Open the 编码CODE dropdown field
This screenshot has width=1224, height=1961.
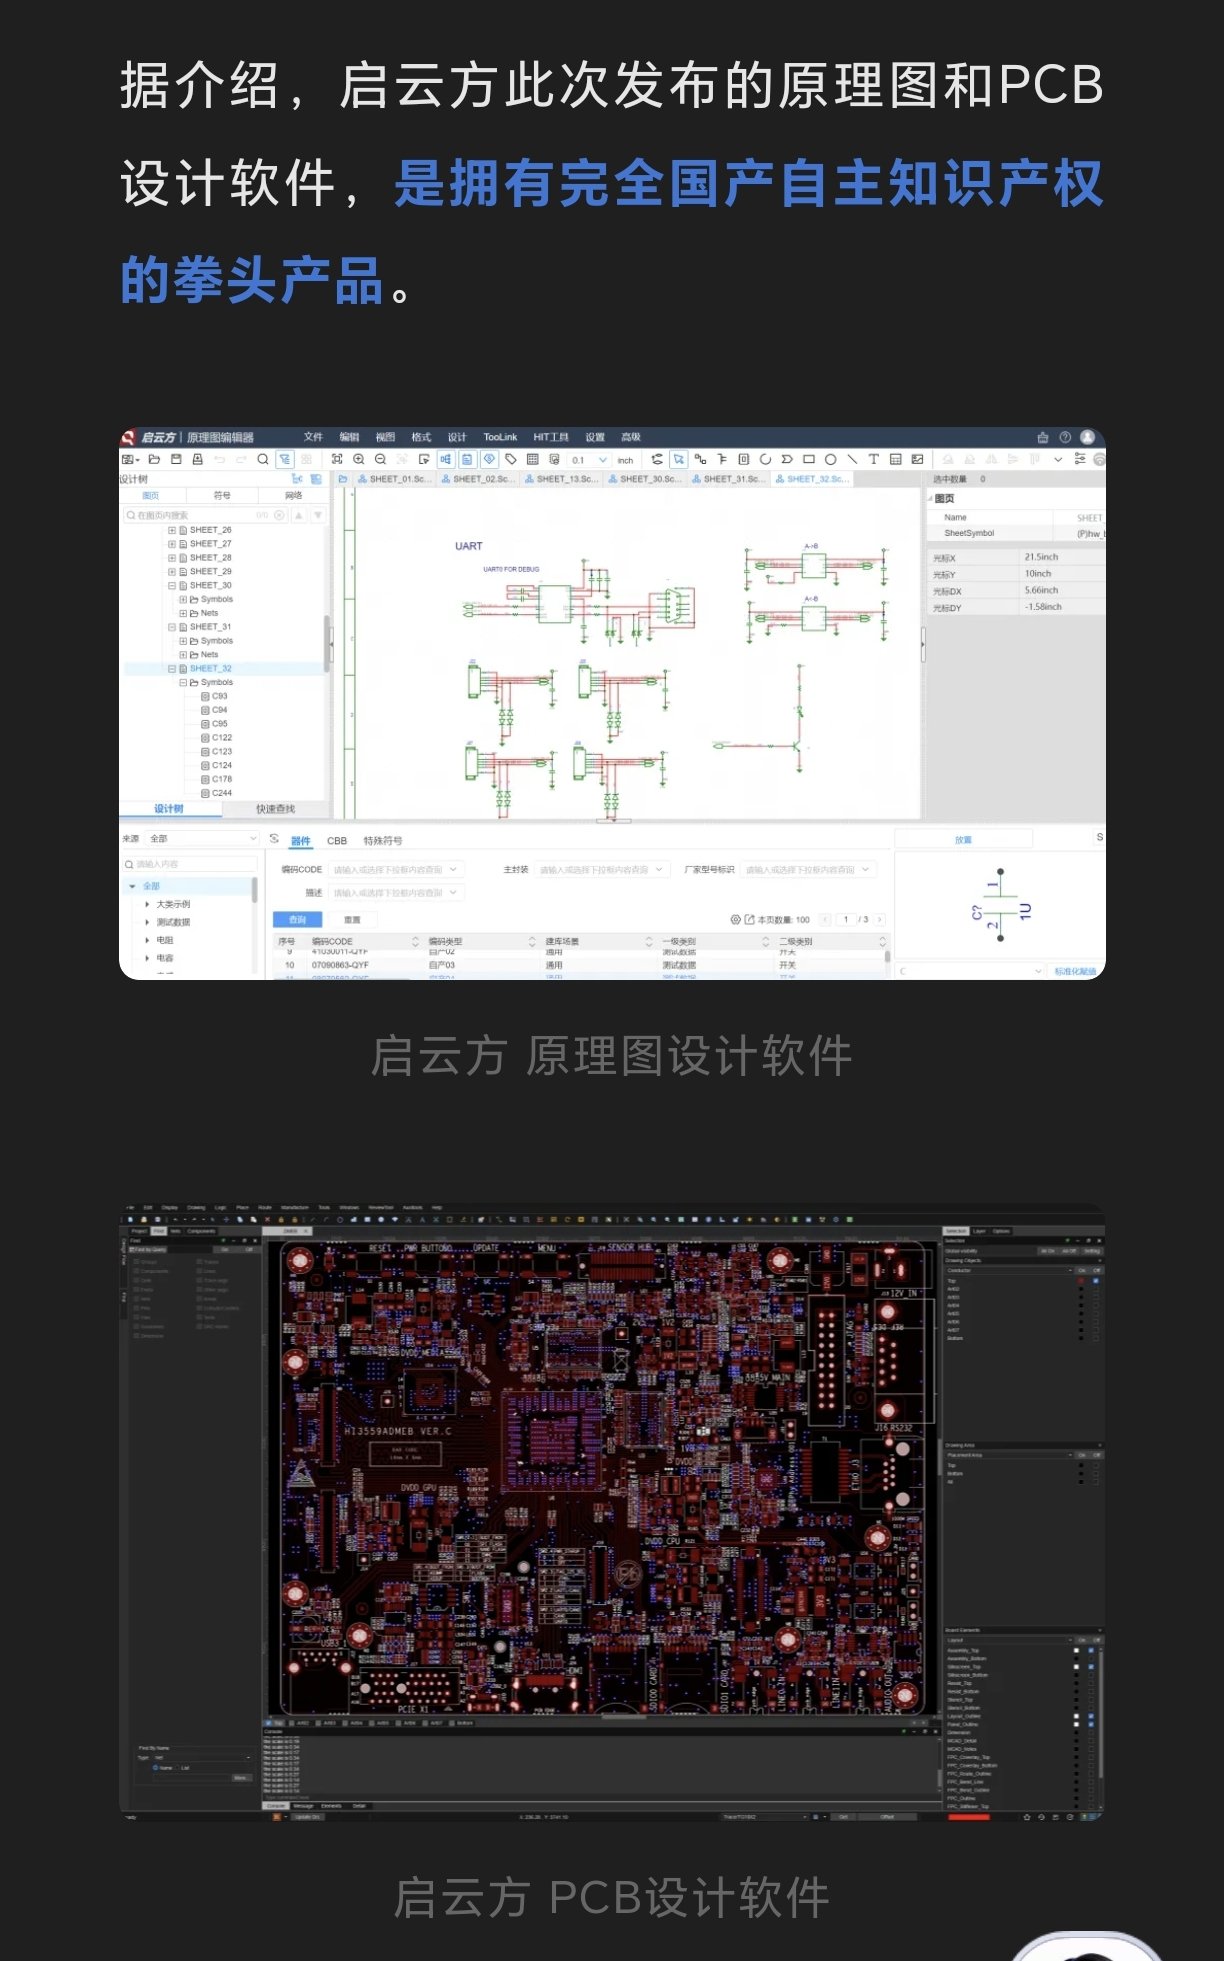(x=395, y=870)
